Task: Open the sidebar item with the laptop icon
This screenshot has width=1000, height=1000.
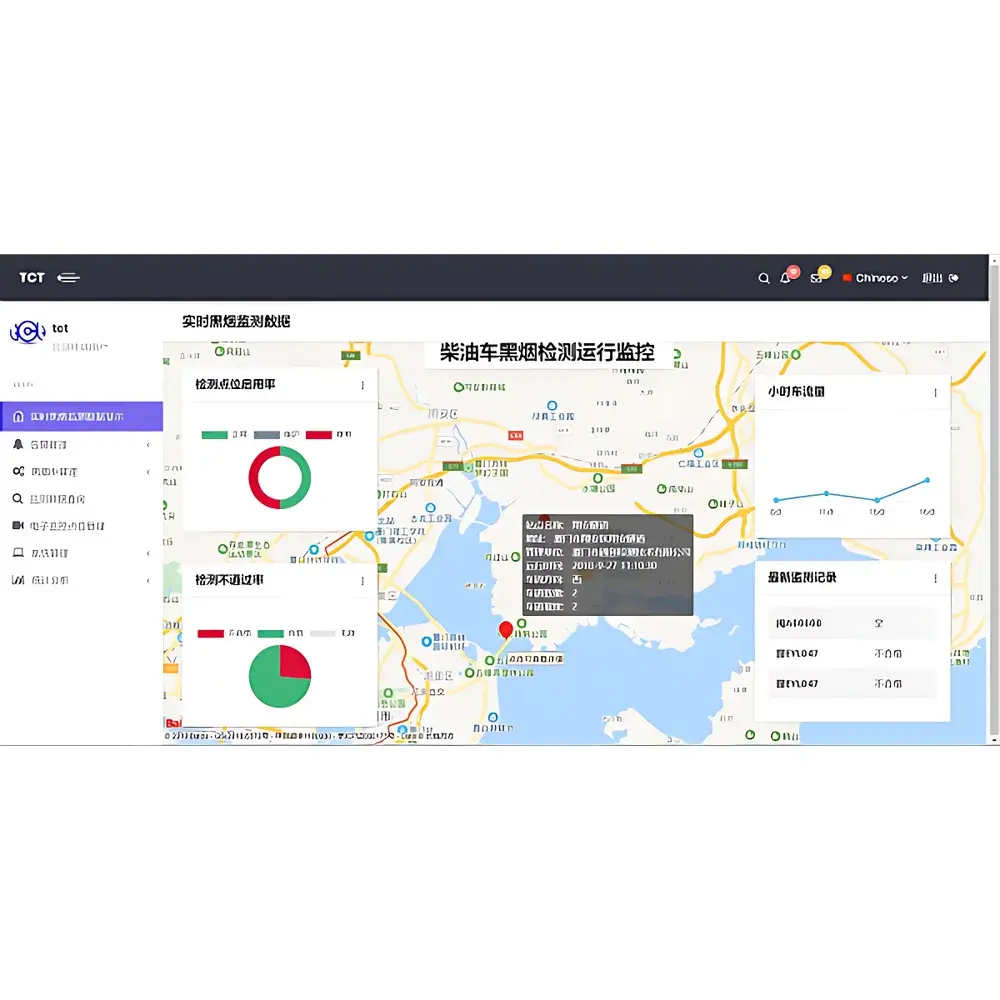Action: point(82,553)
